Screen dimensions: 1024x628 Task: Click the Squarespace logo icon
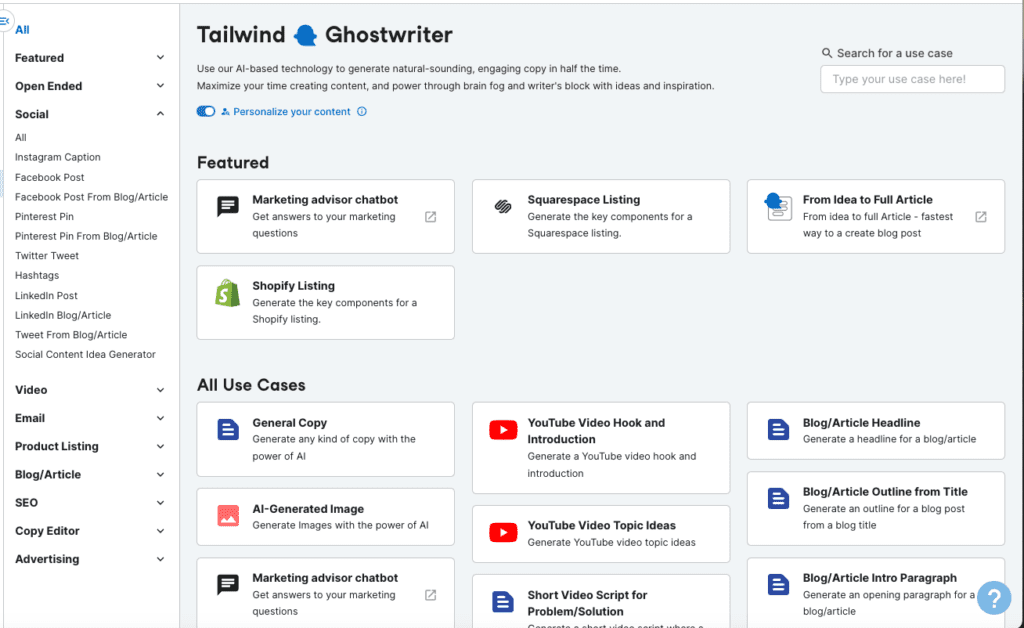503,206
